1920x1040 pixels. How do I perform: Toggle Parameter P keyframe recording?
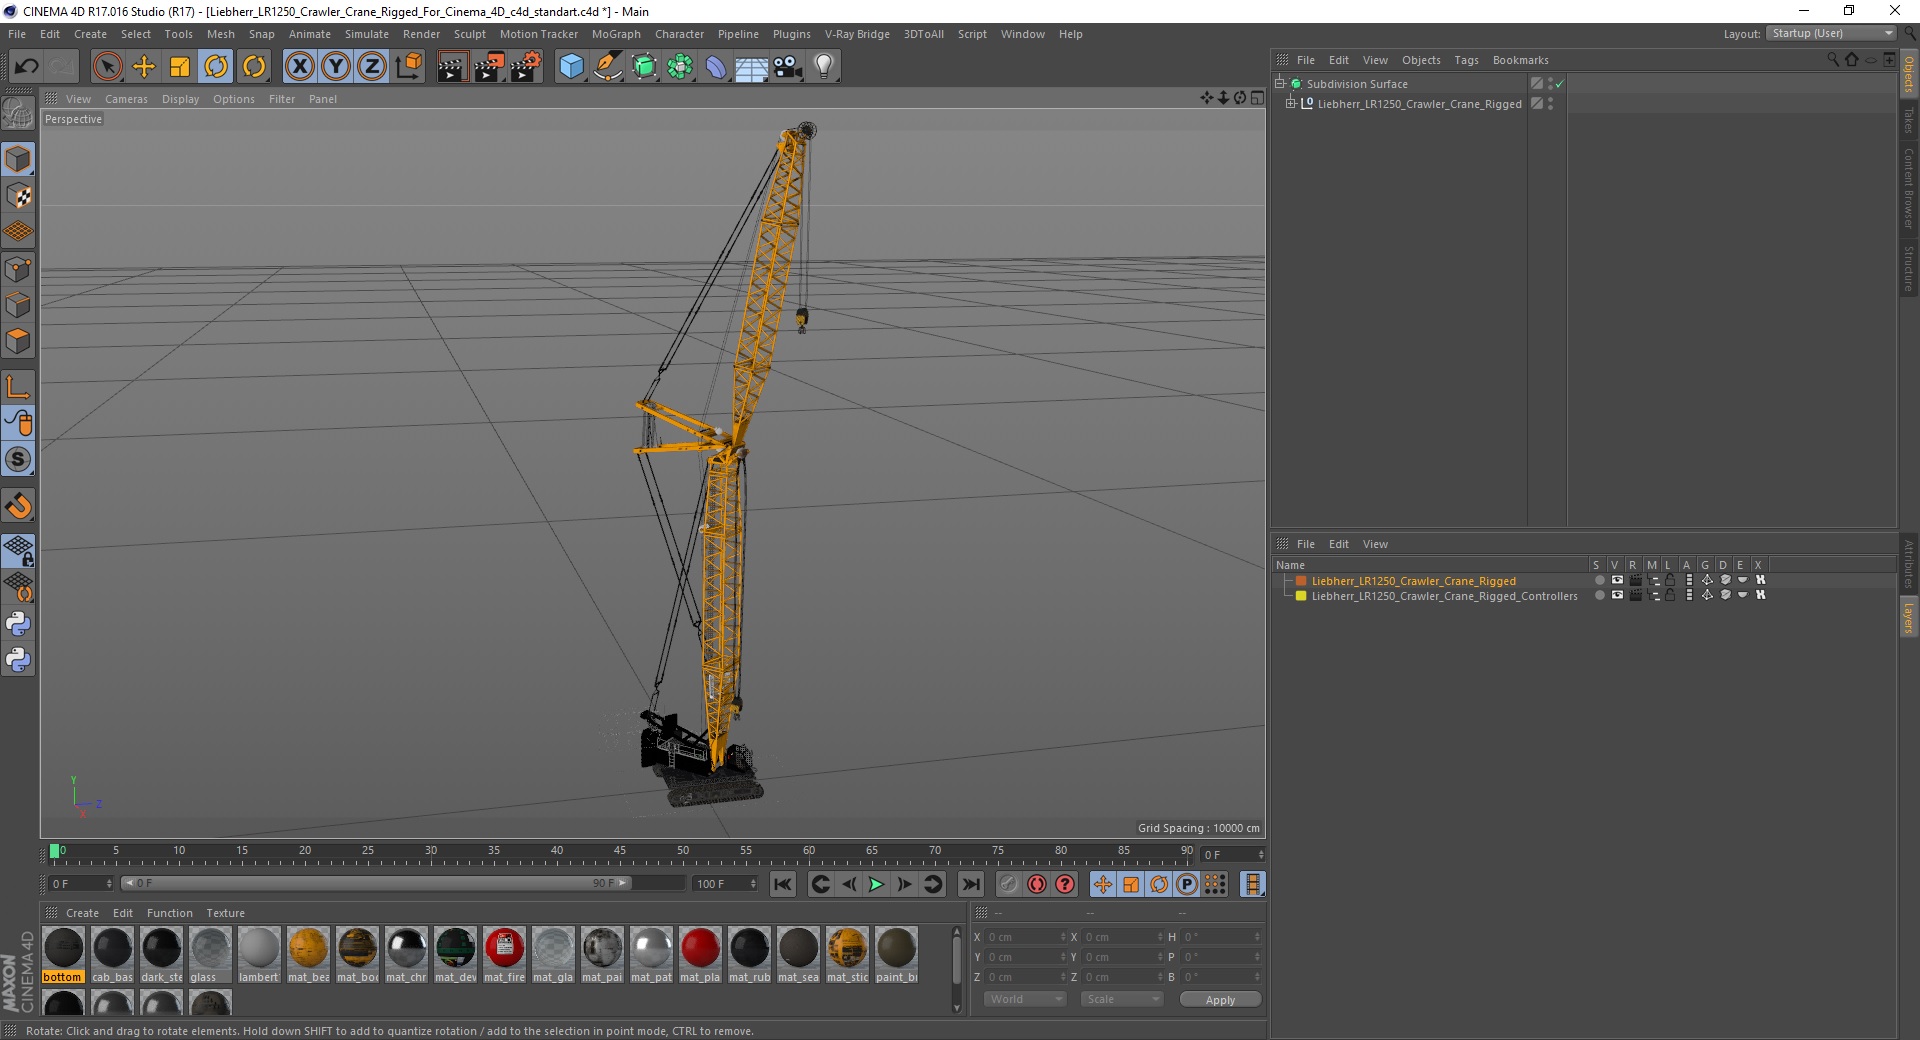[x=1187, y=884]
